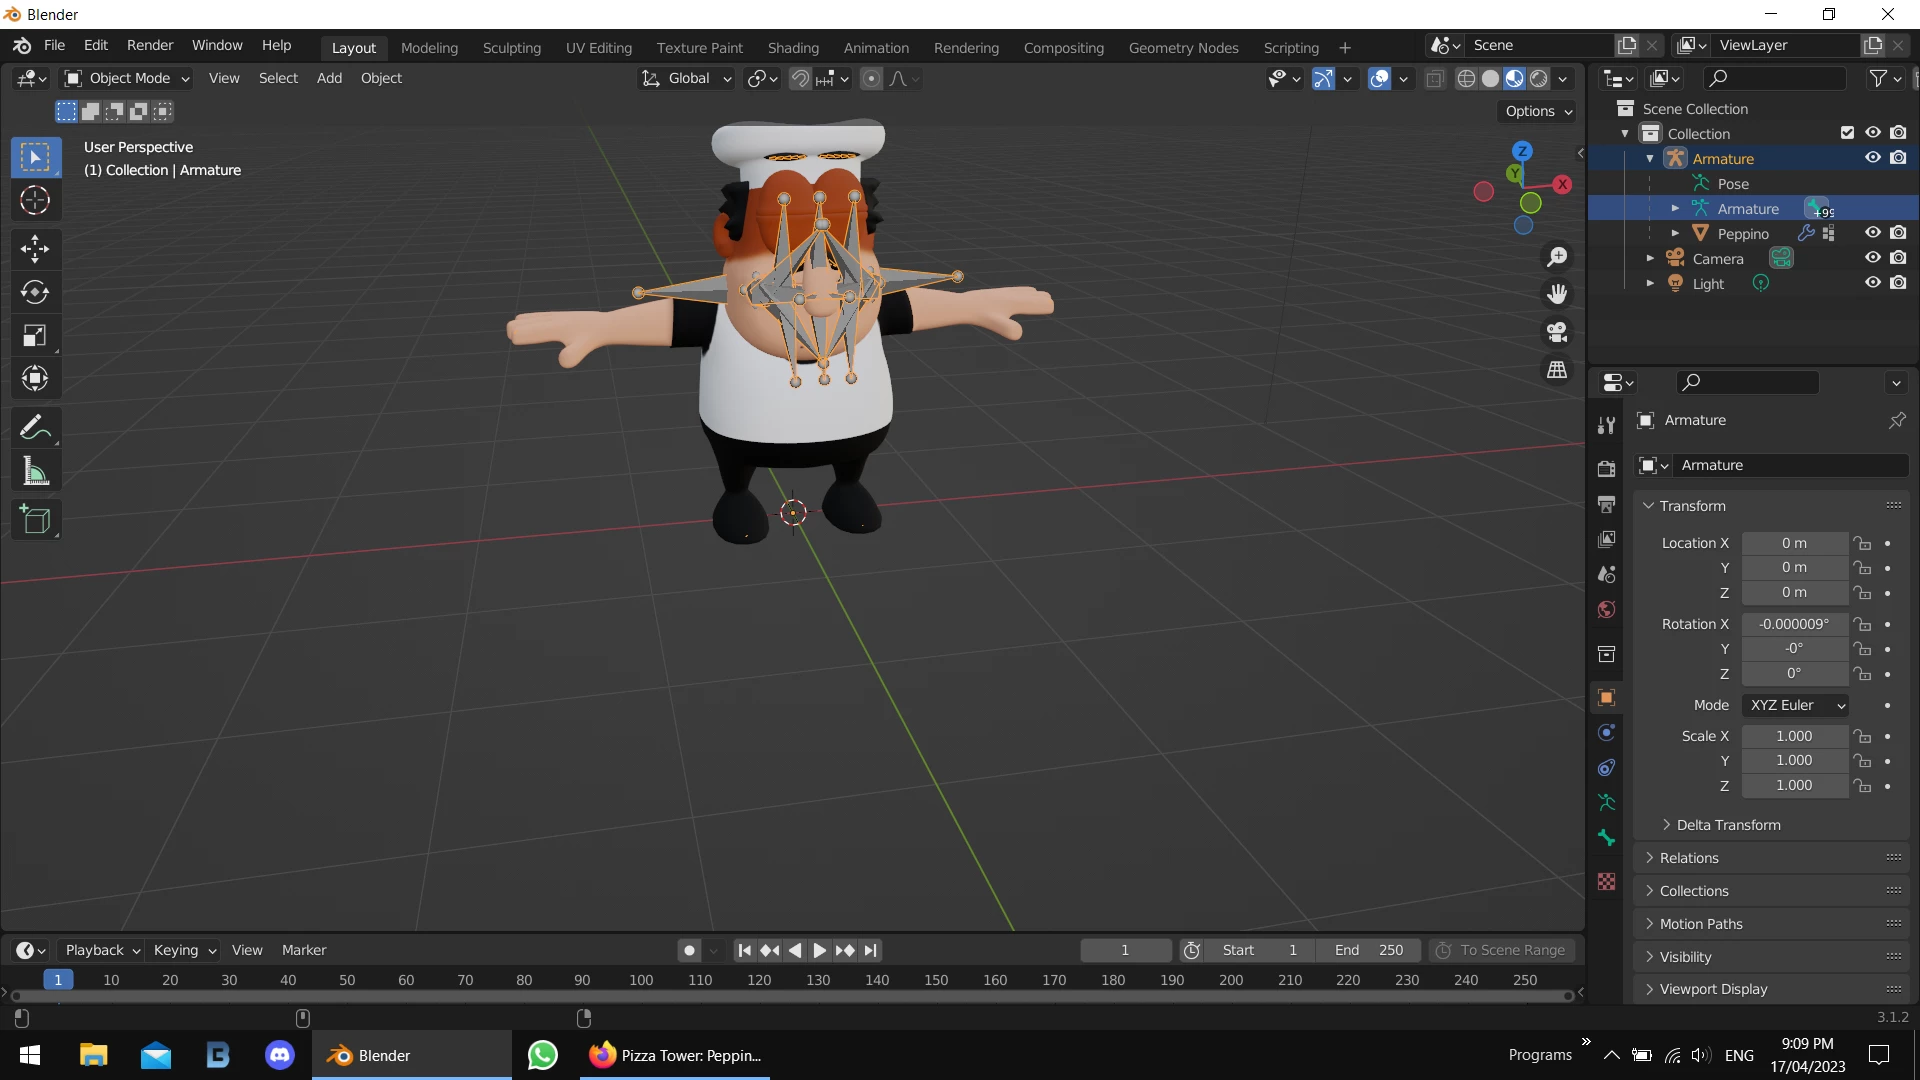Uncheck Collection exclude checkbox
The image size is (1920, 1080).
click(x=1847, y=133)
